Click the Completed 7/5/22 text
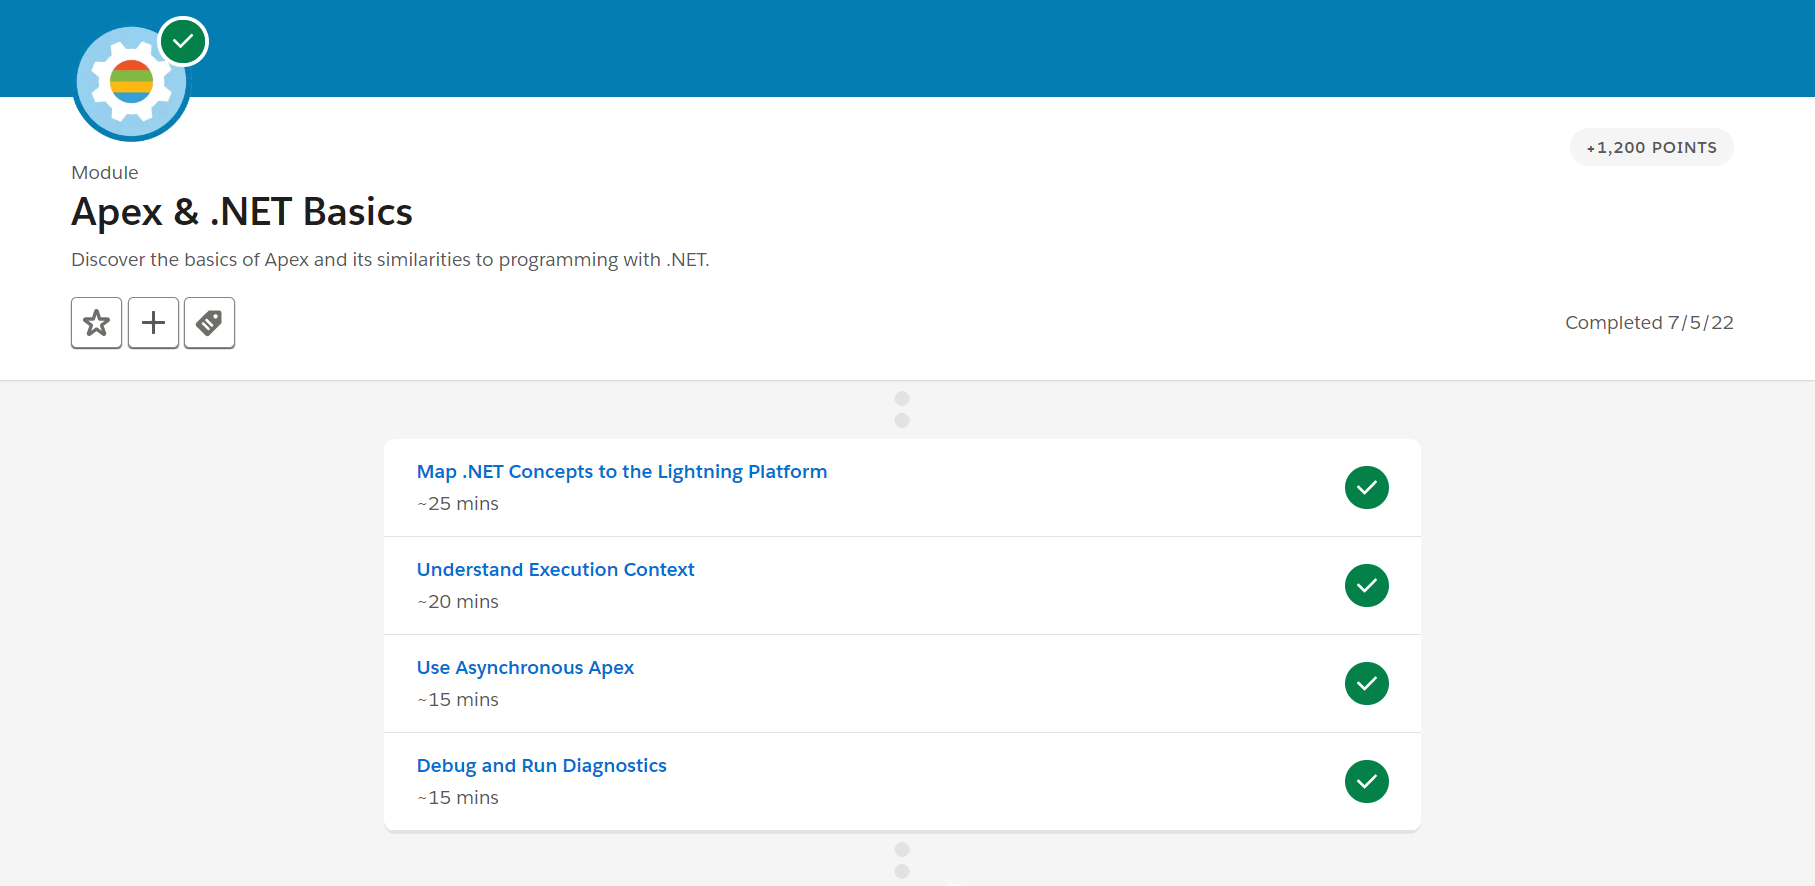Image resolution: width=1815 pixels, height=886 pixels. point(1649,323)
